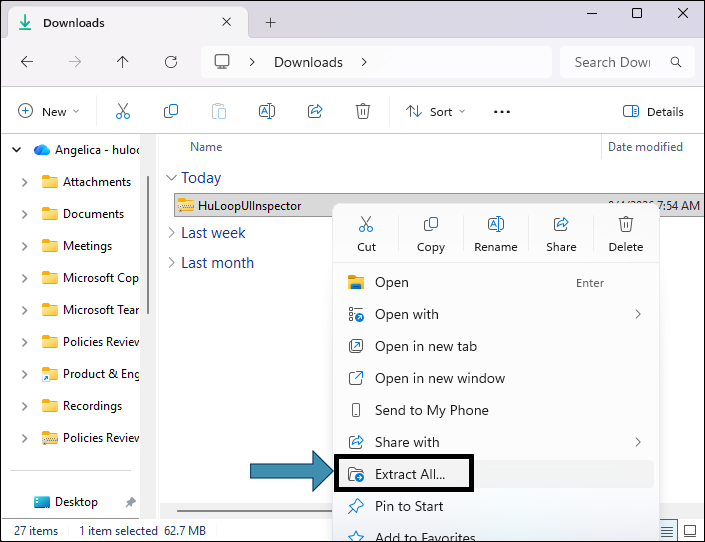Click the horizontal scrollbar under the file list

point(254,511)
